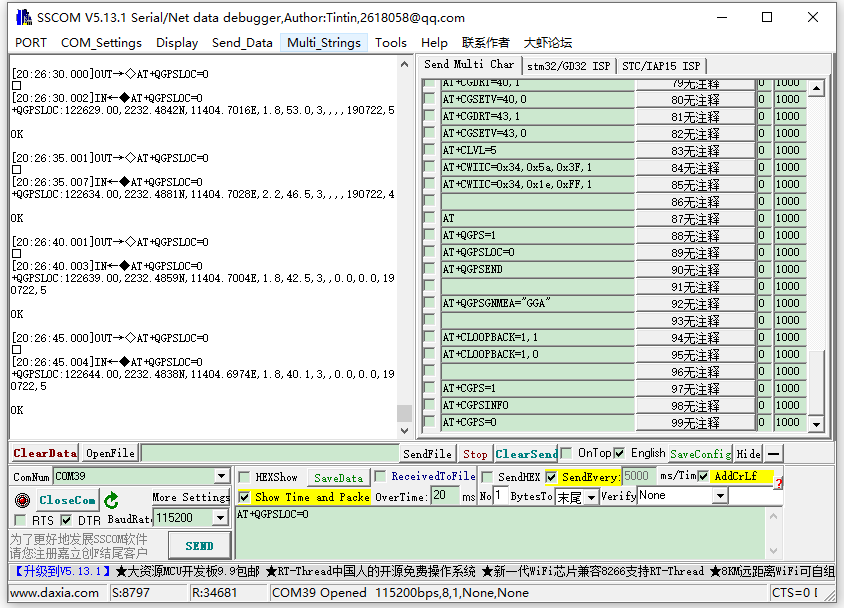Screen dimensions: 844x608
Task: Check the box for AT+QGPSLOC=0 multi-string row
Action: pyautogui.click(x=429, y=252)
